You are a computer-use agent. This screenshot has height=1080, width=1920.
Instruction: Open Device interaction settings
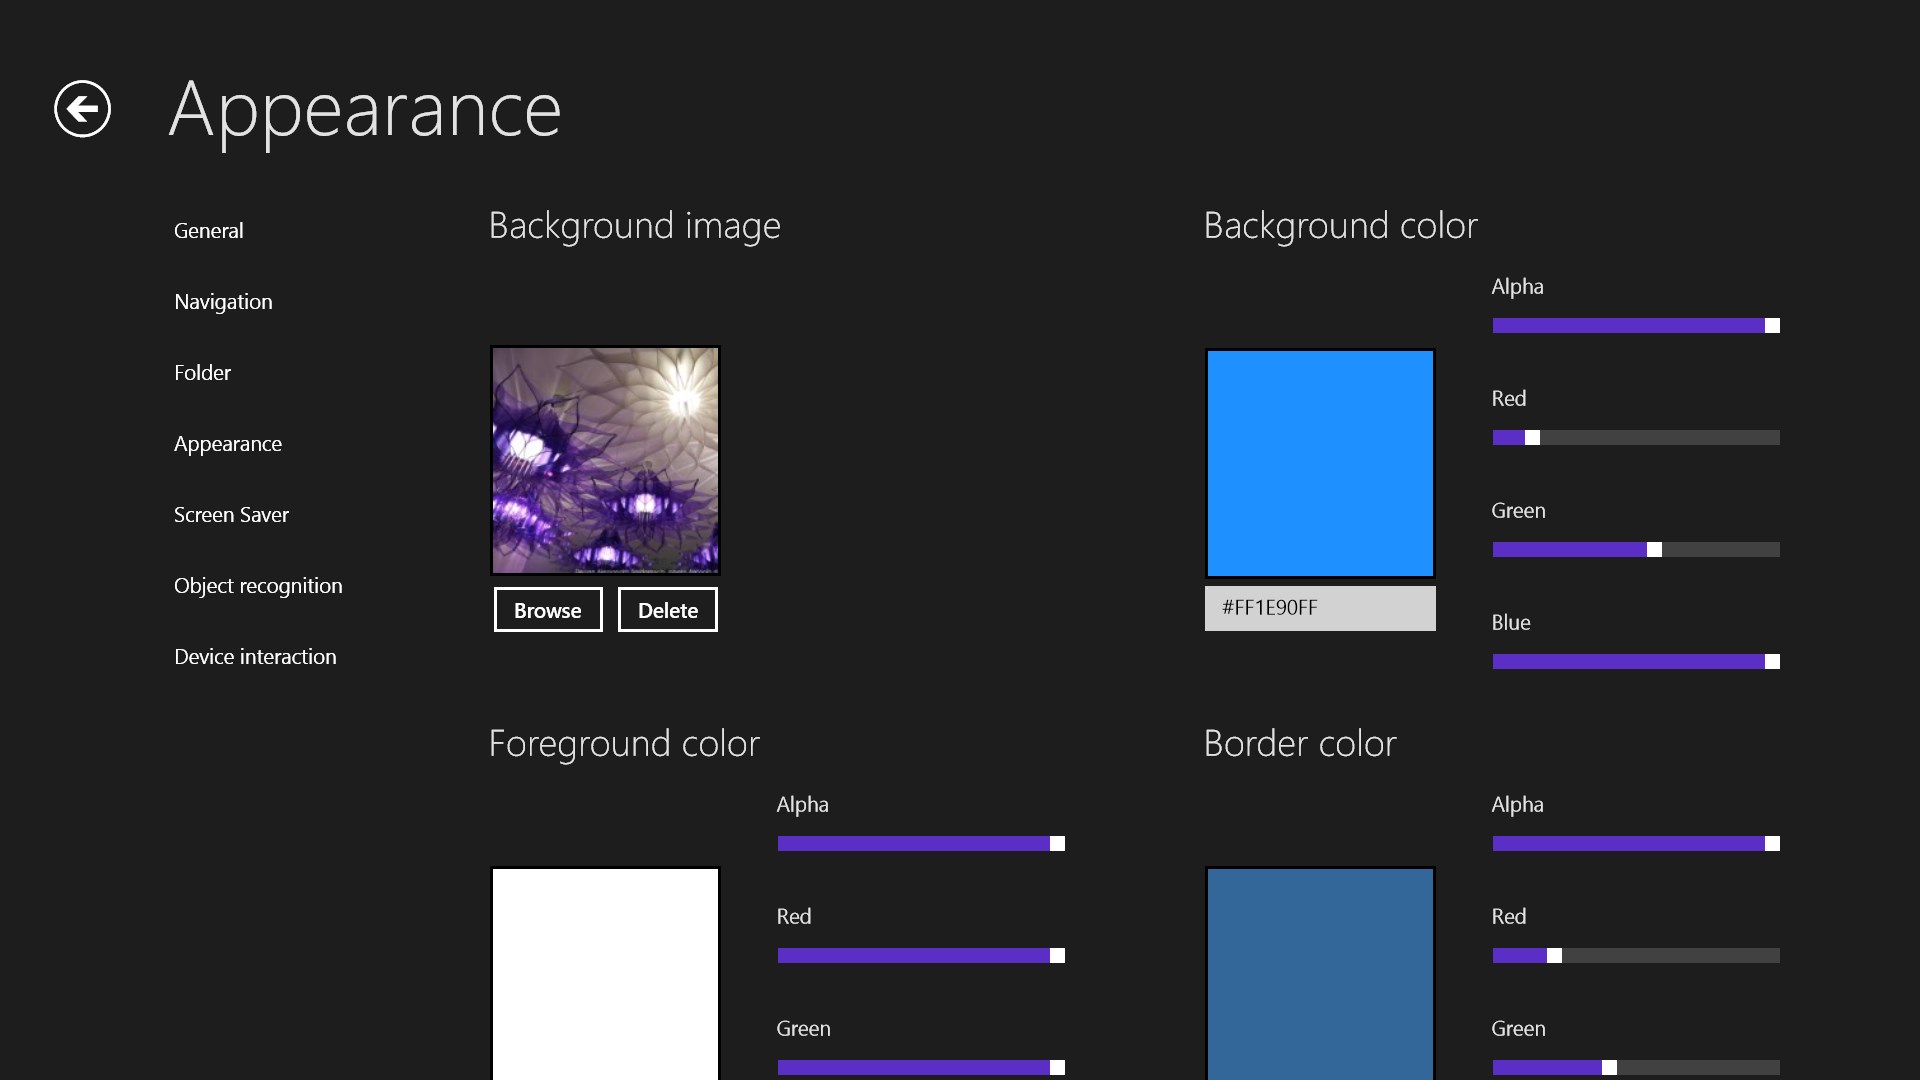(x=255, y=657)
